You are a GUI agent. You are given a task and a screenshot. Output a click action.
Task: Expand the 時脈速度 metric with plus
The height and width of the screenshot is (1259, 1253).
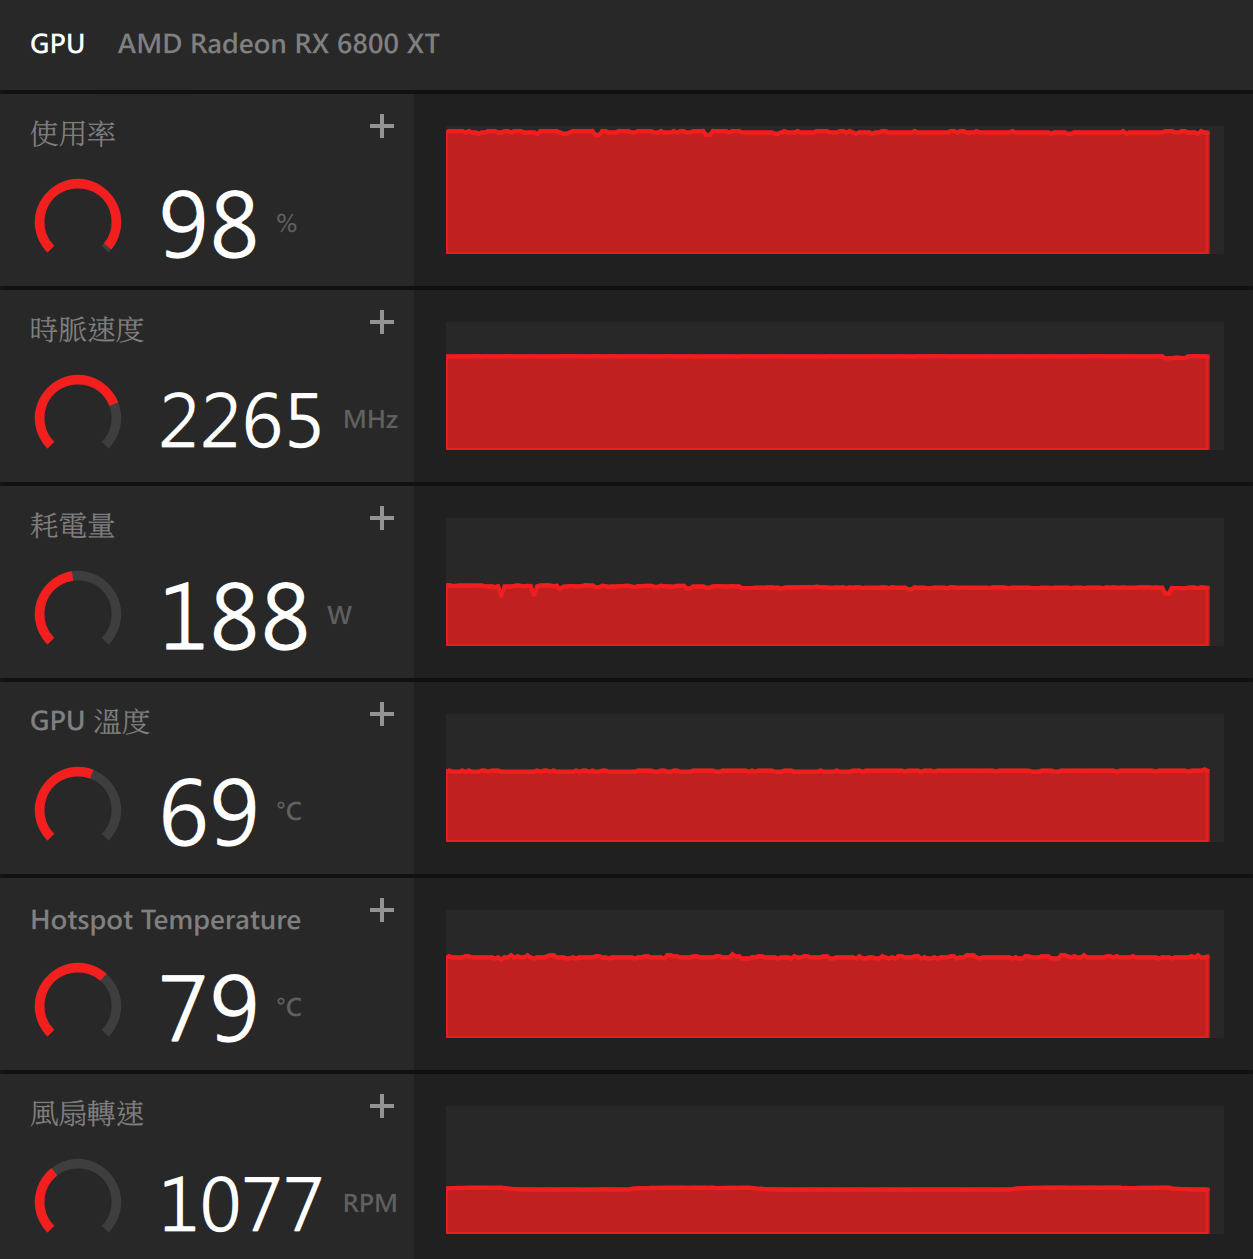coord(381,322)
